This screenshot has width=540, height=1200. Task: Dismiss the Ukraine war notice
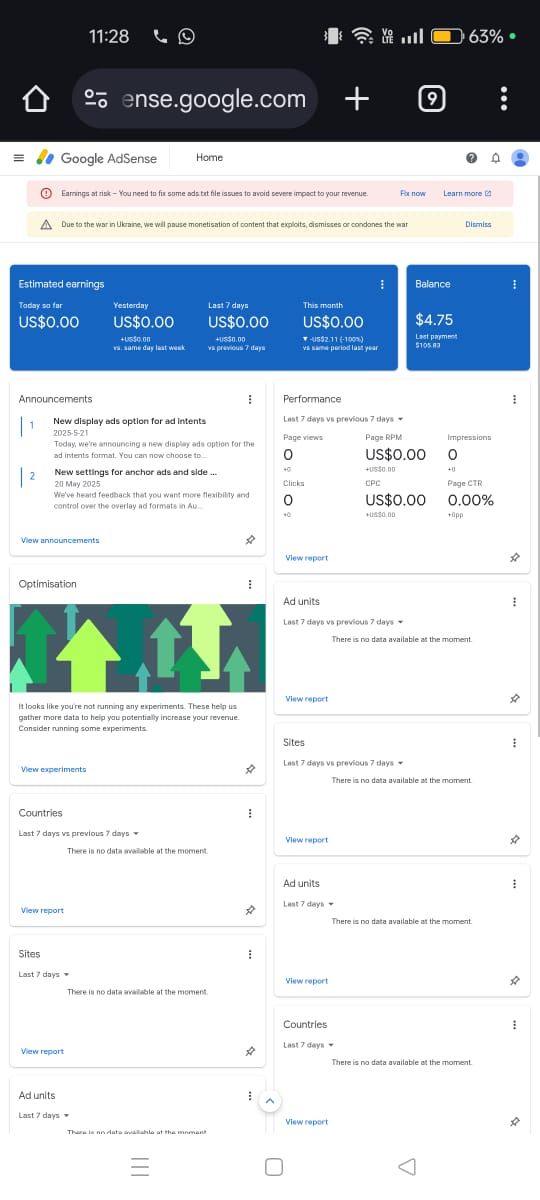(x=478, y=225)
